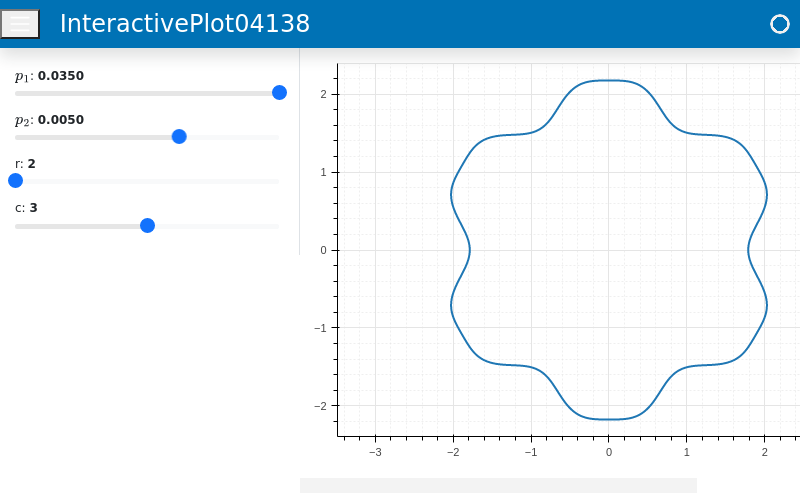
Task: Click the InteractivePlot04138 title
Action: [x=185, y=23]
